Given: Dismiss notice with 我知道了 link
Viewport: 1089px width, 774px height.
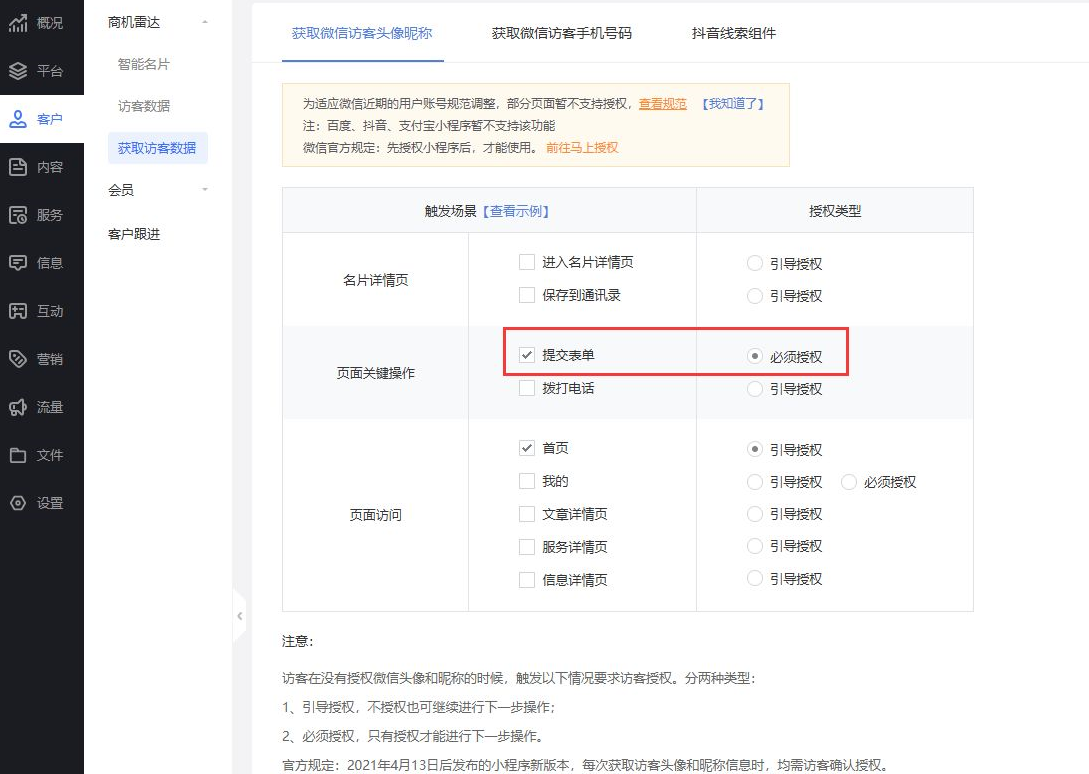Looking at the screenshot, I should pyautogui.click(x=733, y=104).
